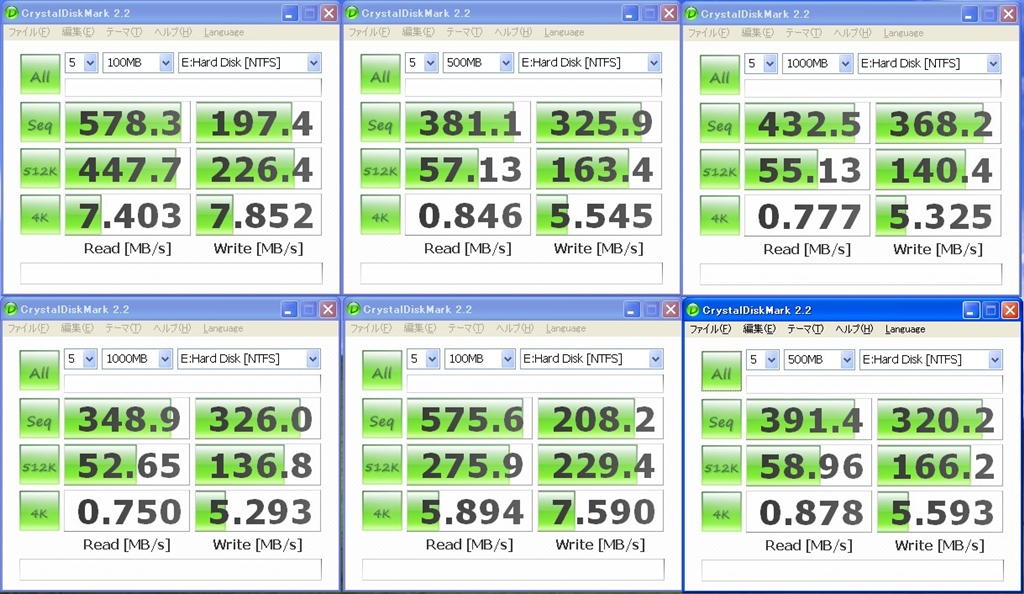Open the test count dropdown in the window showing 391.4

point(763,360)
